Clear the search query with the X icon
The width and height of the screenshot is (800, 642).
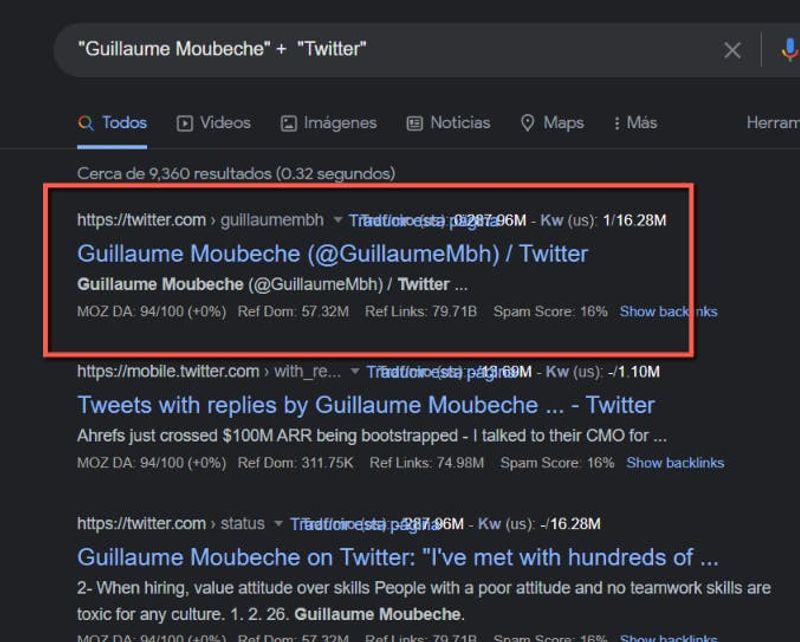732,50
